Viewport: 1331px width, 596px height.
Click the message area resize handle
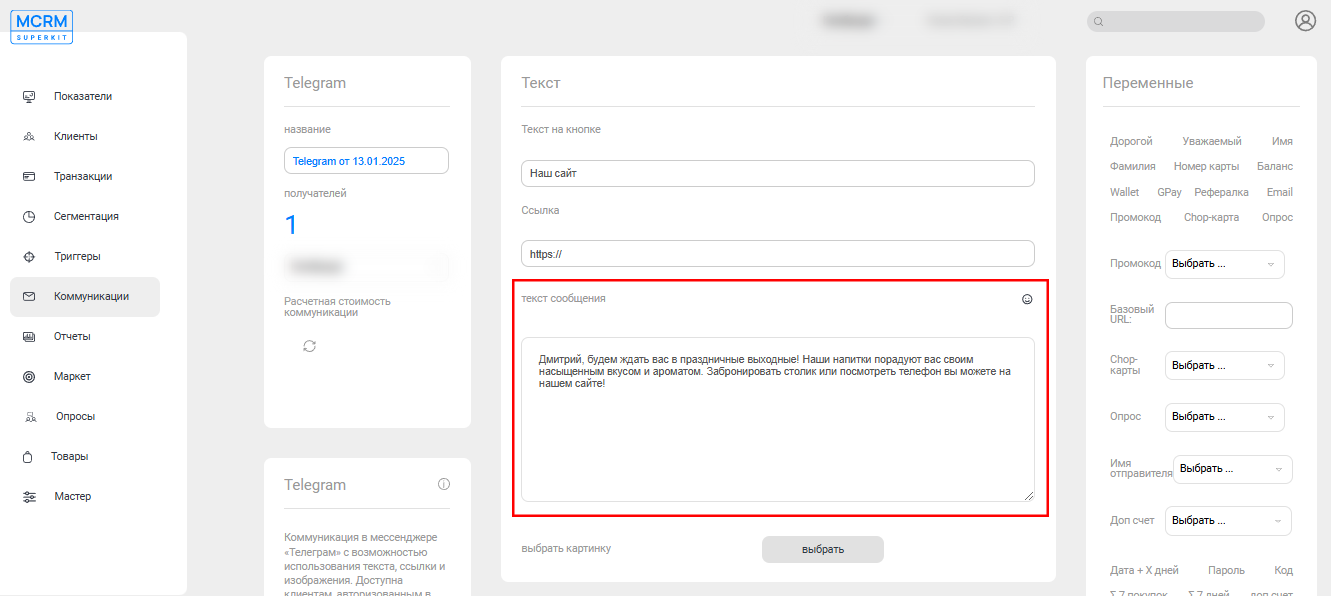click(1028, 495)
